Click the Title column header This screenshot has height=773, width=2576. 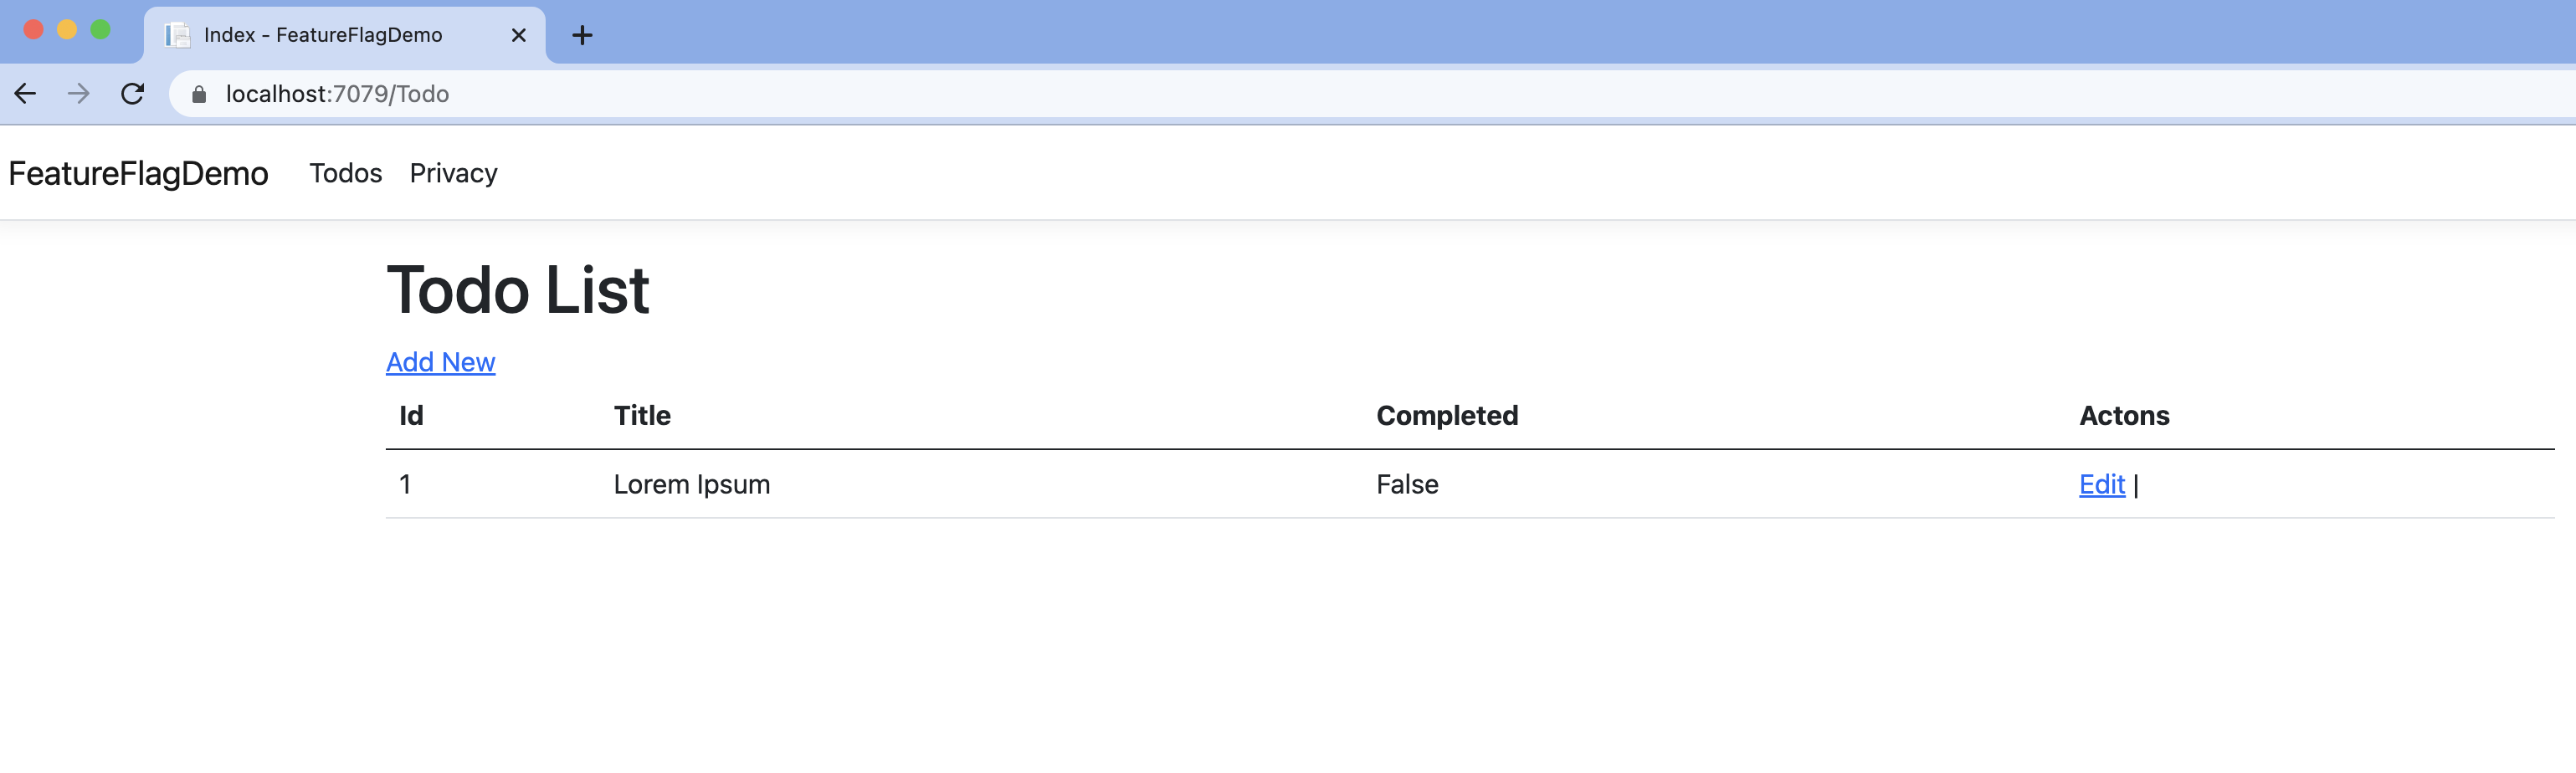point(642,416)
